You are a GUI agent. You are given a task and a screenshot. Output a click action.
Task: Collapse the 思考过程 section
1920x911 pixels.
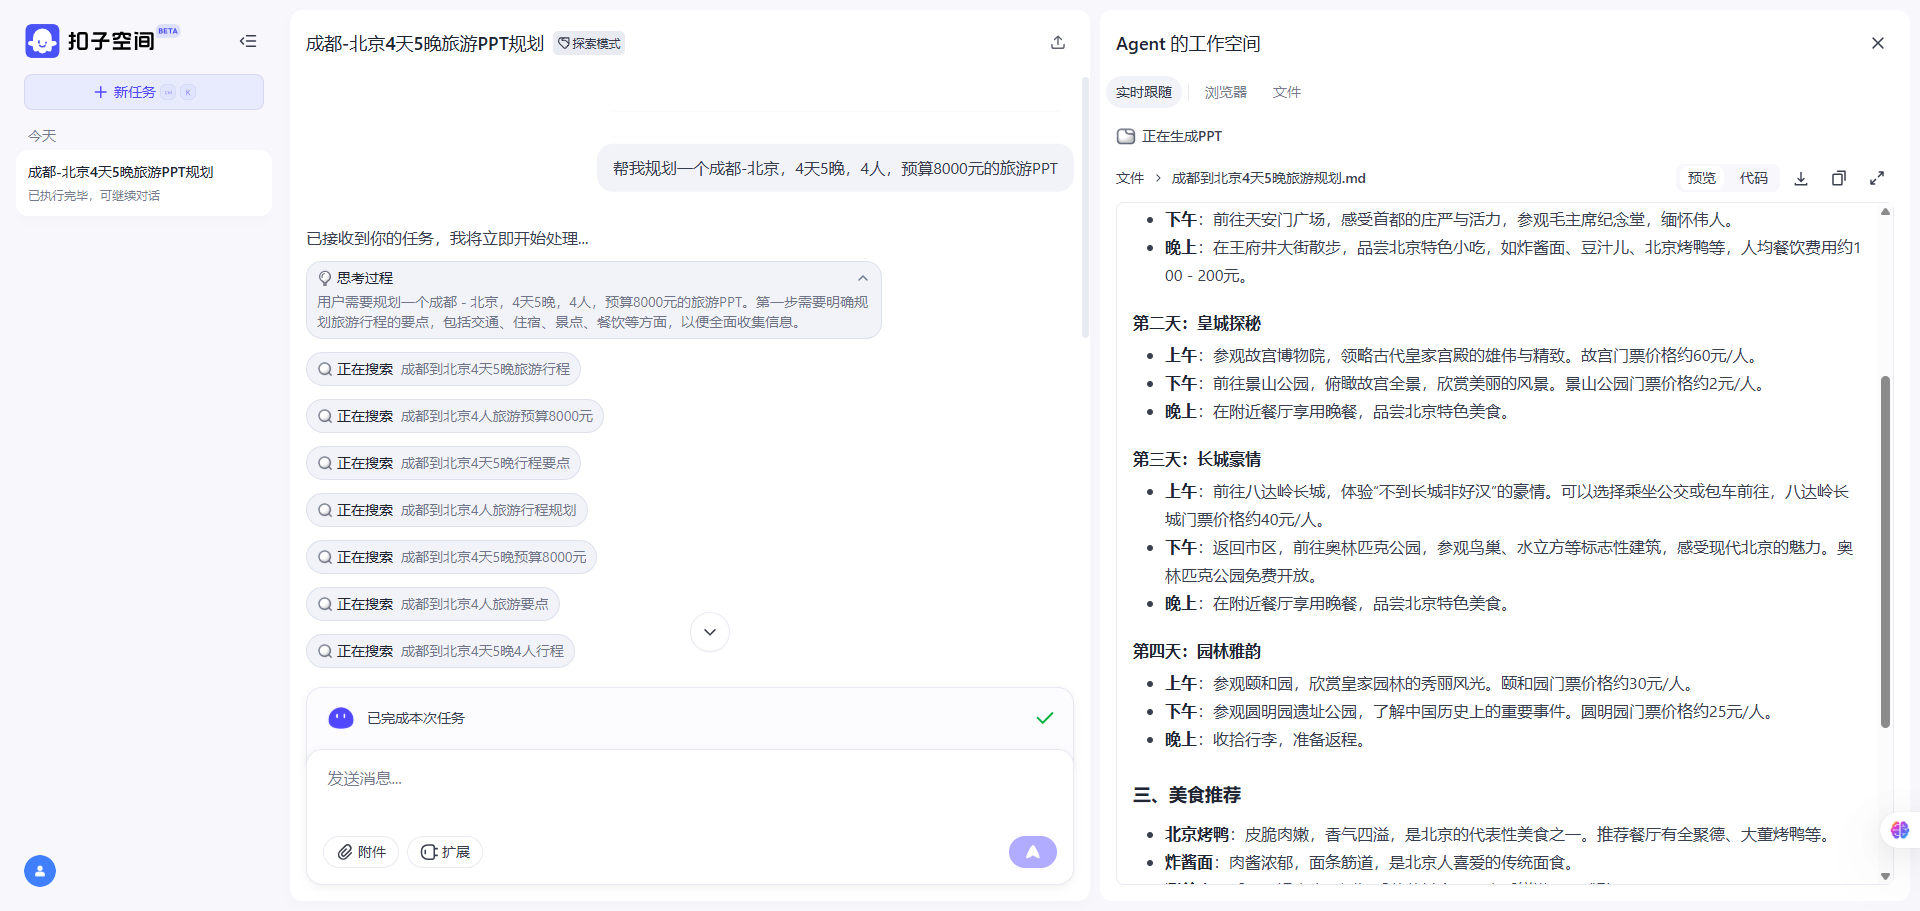(862, 278)
